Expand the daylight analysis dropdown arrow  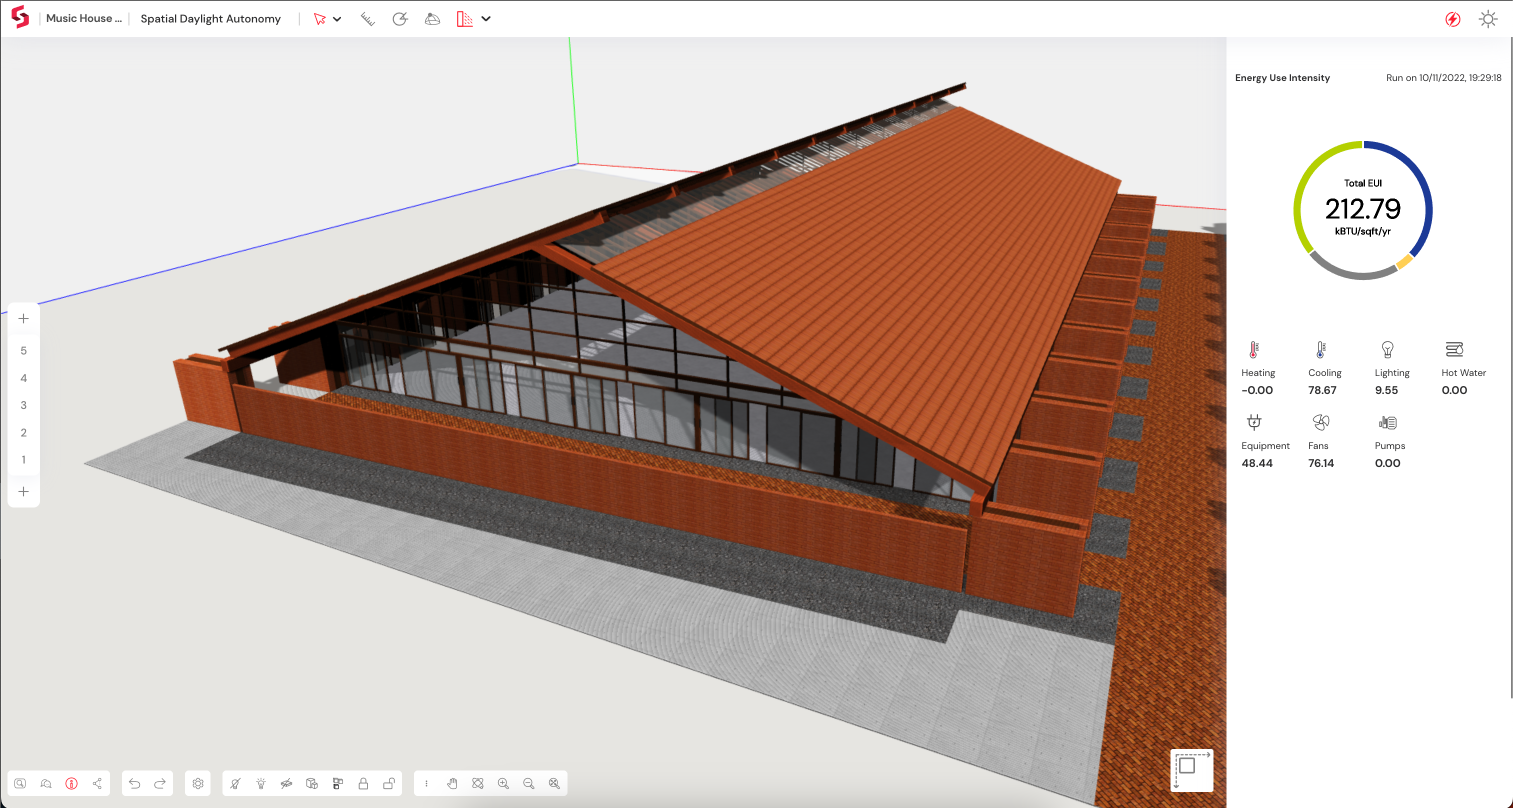486,19
